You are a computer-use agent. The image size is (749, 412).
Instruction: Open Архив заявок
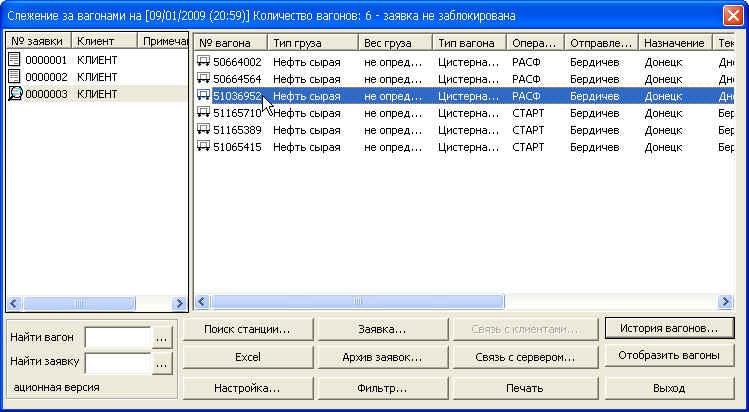point(382,357)
